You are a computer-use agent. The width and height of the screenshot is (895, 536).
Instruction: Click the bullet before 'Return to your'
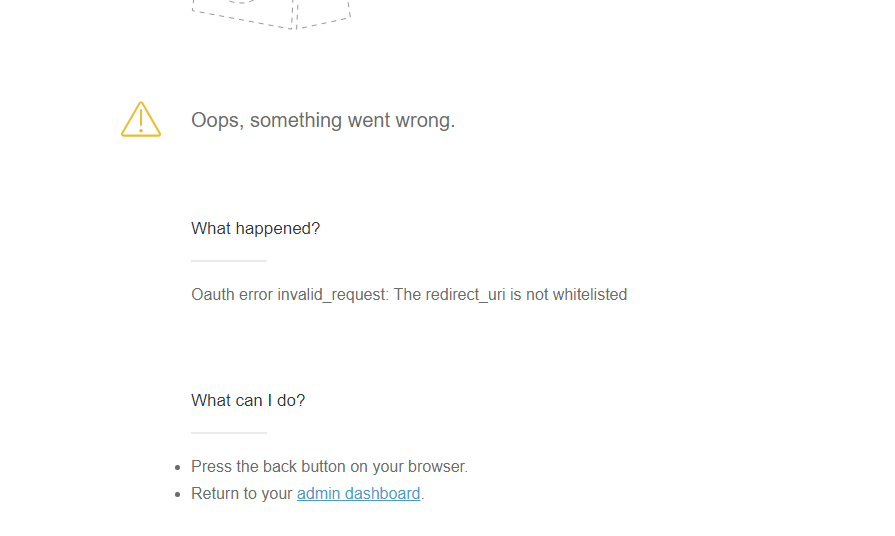coord(178,494)
